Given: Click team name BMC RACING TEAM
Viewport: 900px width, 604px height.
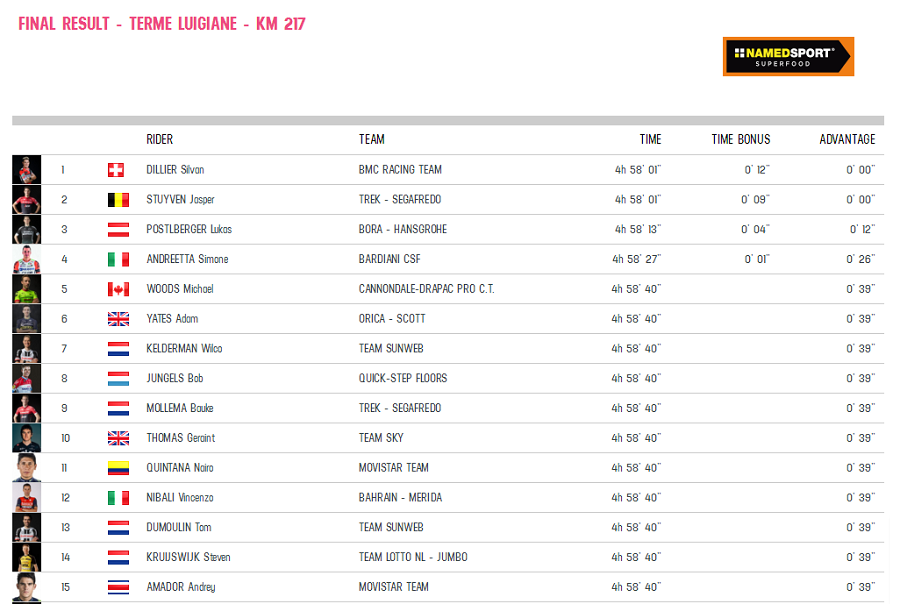Looking at the screenshot, I should tap(400, 170).
